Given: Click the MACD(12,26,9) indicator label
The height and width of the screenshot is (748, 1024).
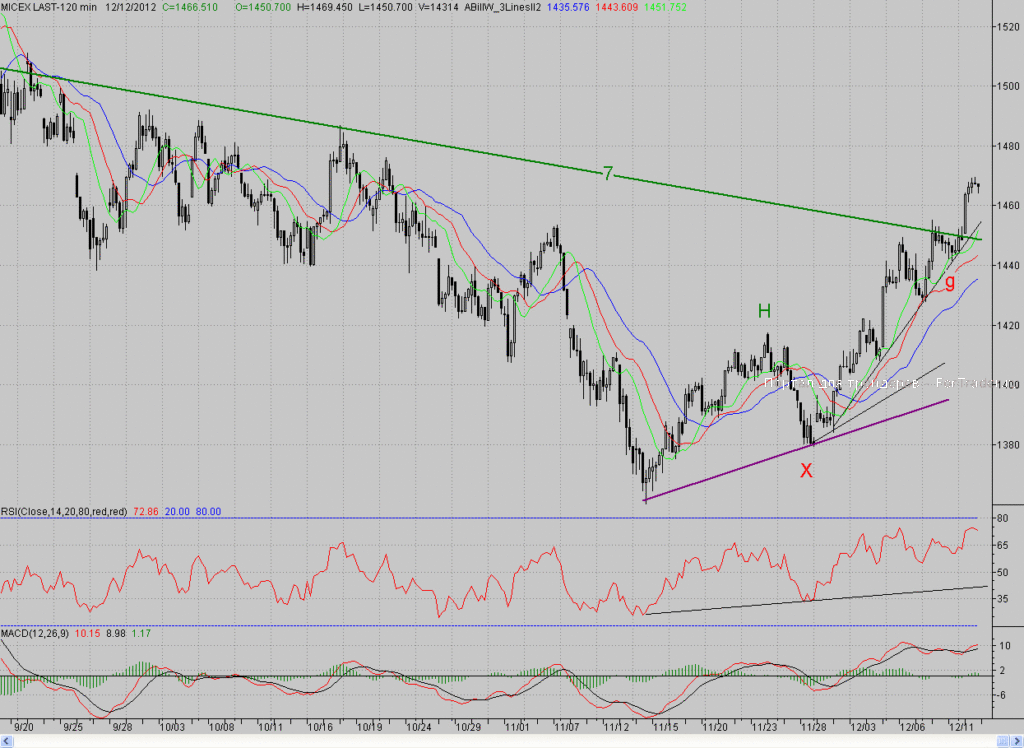Looking at the screenshot, I should tap(35, 634).
